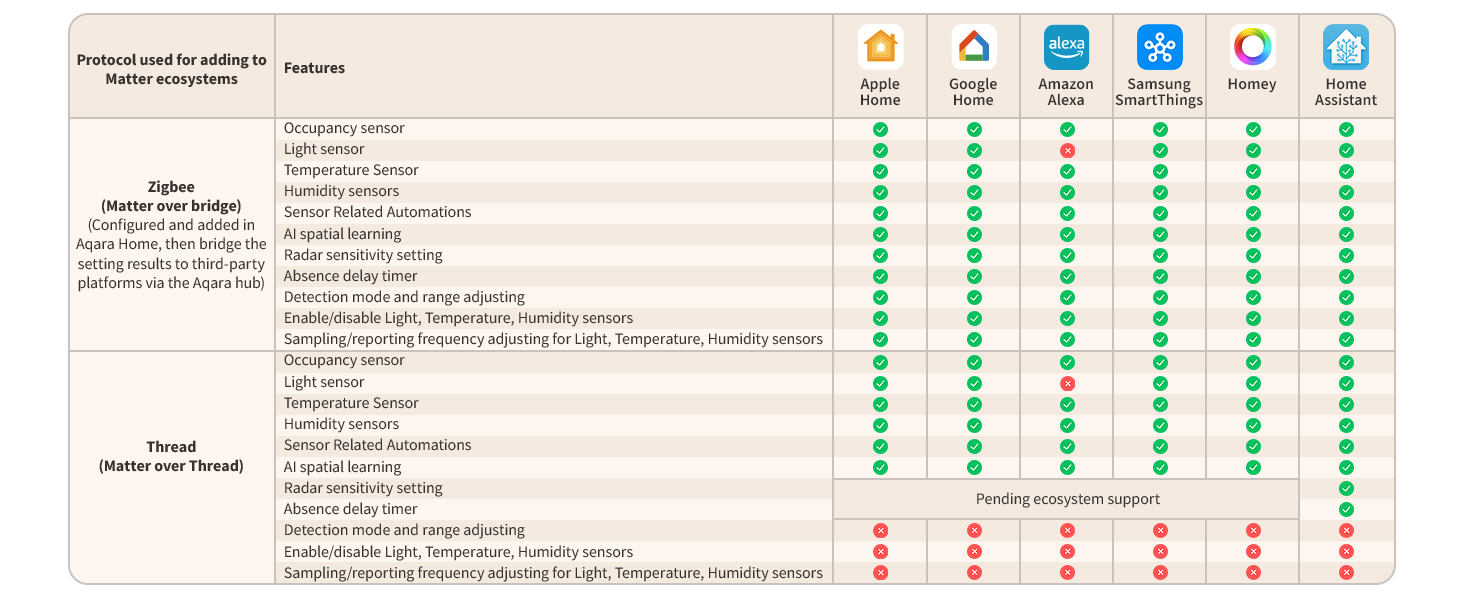Click Thread Radar sensitivity check under Home Assistant
Viewport: 1464px width, 600px height.
tap(1346, 488)
